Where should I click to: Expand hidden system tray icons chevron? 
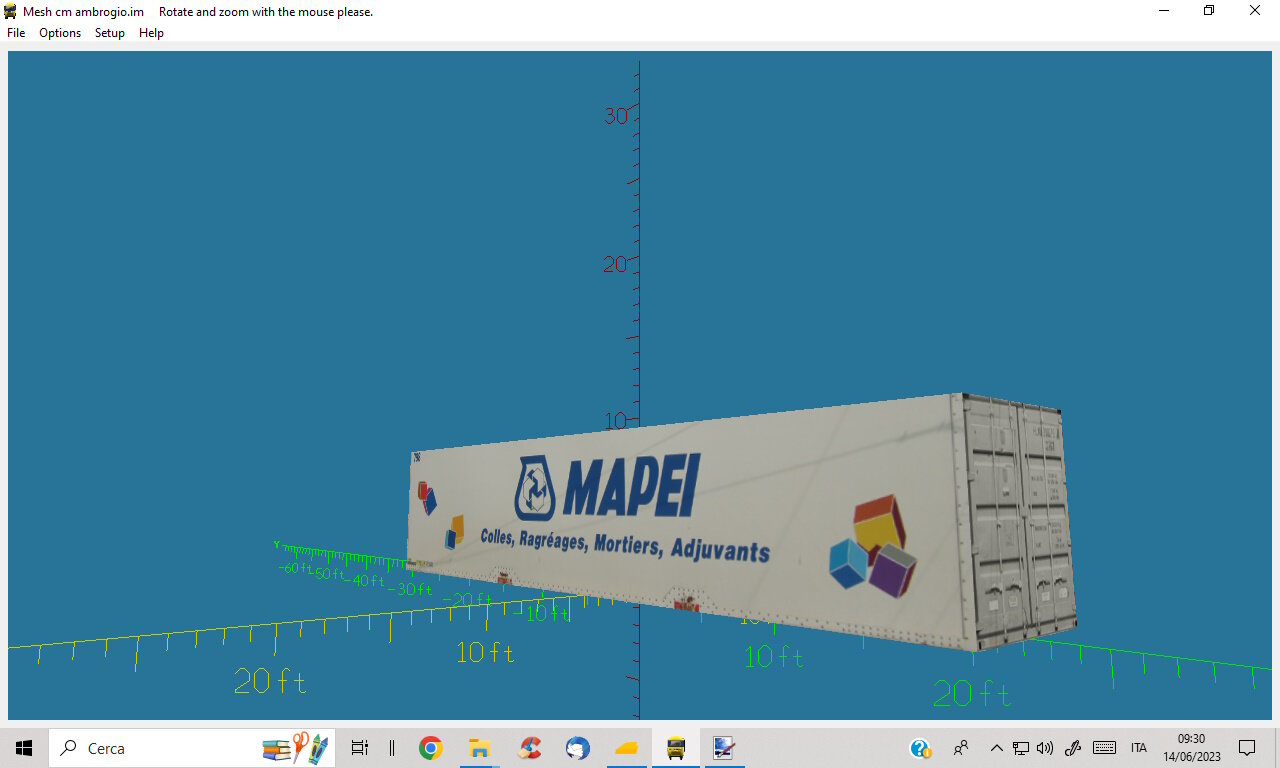pos(996,748)
